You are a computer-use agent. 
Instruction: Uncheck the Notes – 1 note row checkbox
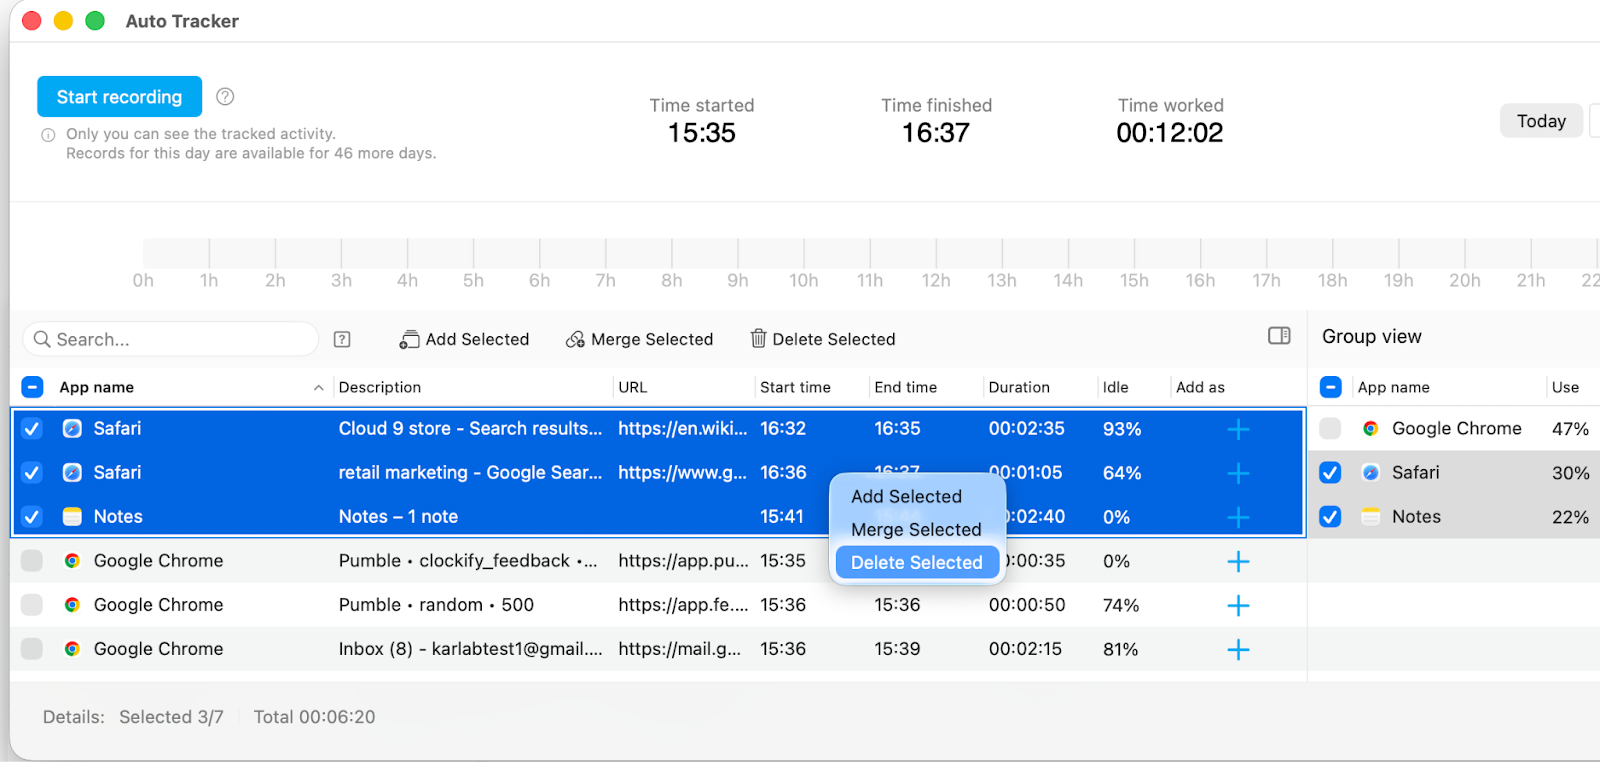(32, 517)
